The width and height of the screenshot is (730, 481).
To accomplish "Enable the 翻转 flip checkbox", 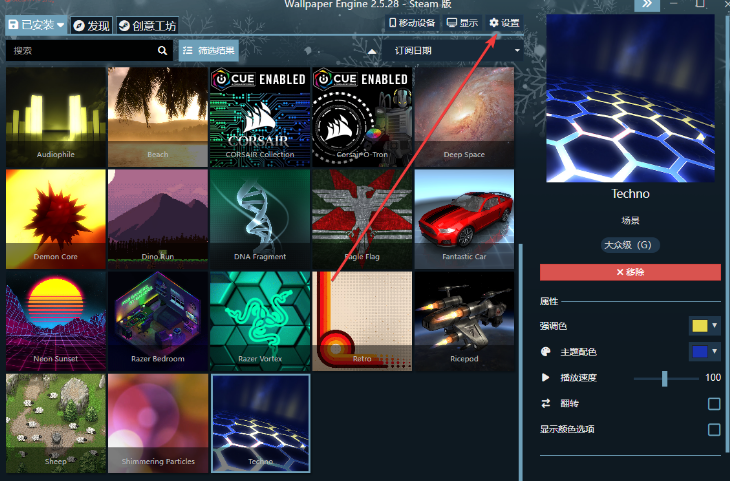I will (714, 404).
